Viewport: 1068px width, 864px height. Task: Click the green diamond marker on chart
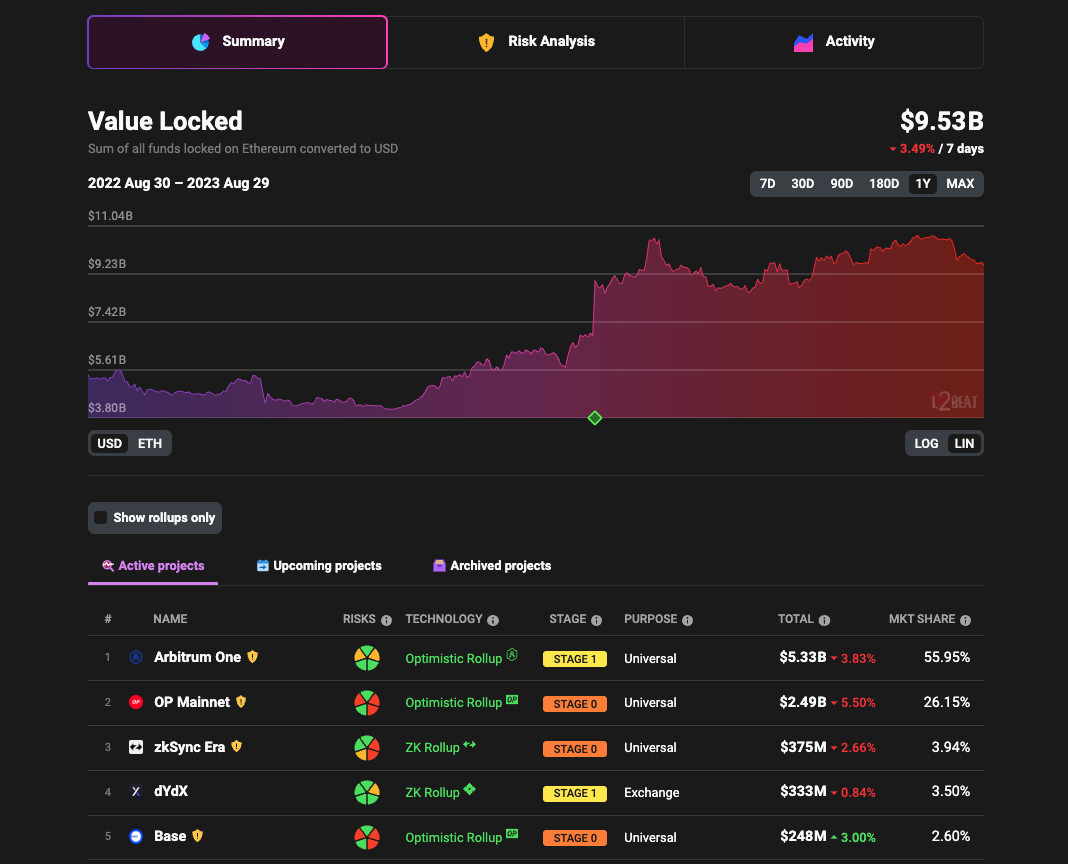tap(595, 418)
